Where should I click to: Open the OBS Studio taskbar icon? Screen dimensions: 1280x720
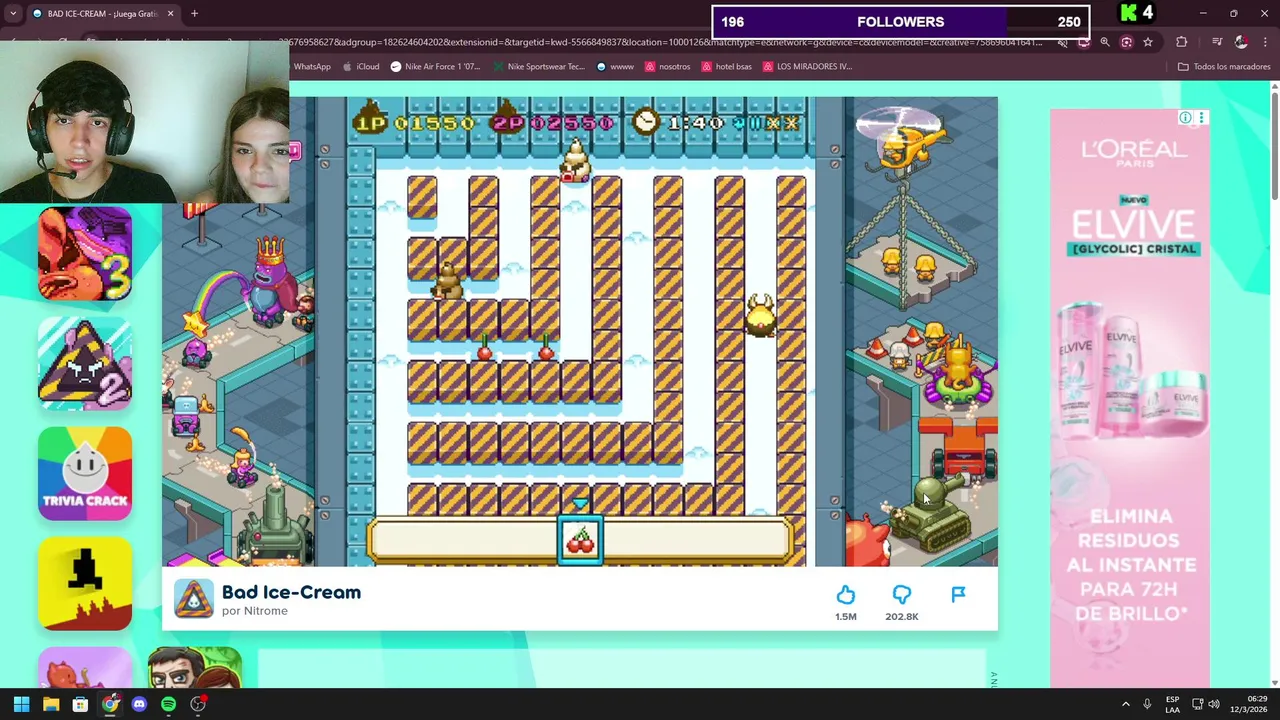(198, 705)
